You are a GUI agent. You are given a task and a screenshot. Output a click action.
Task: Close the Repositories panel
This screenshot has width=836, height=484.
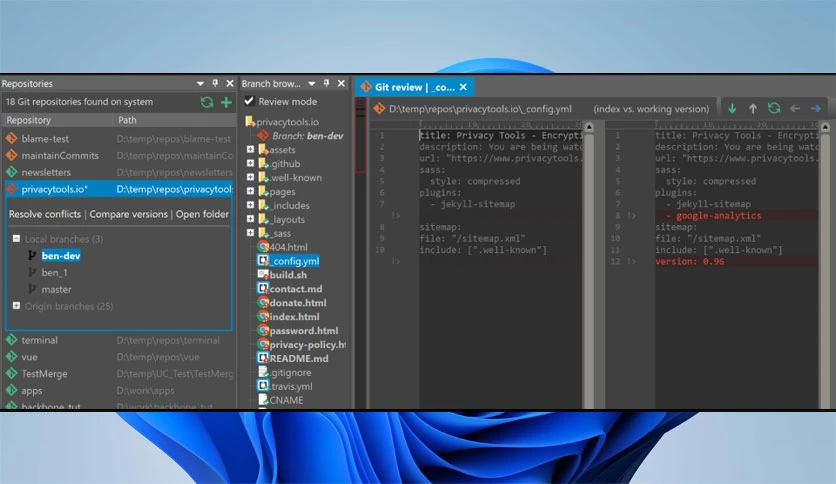pos(230,83)
